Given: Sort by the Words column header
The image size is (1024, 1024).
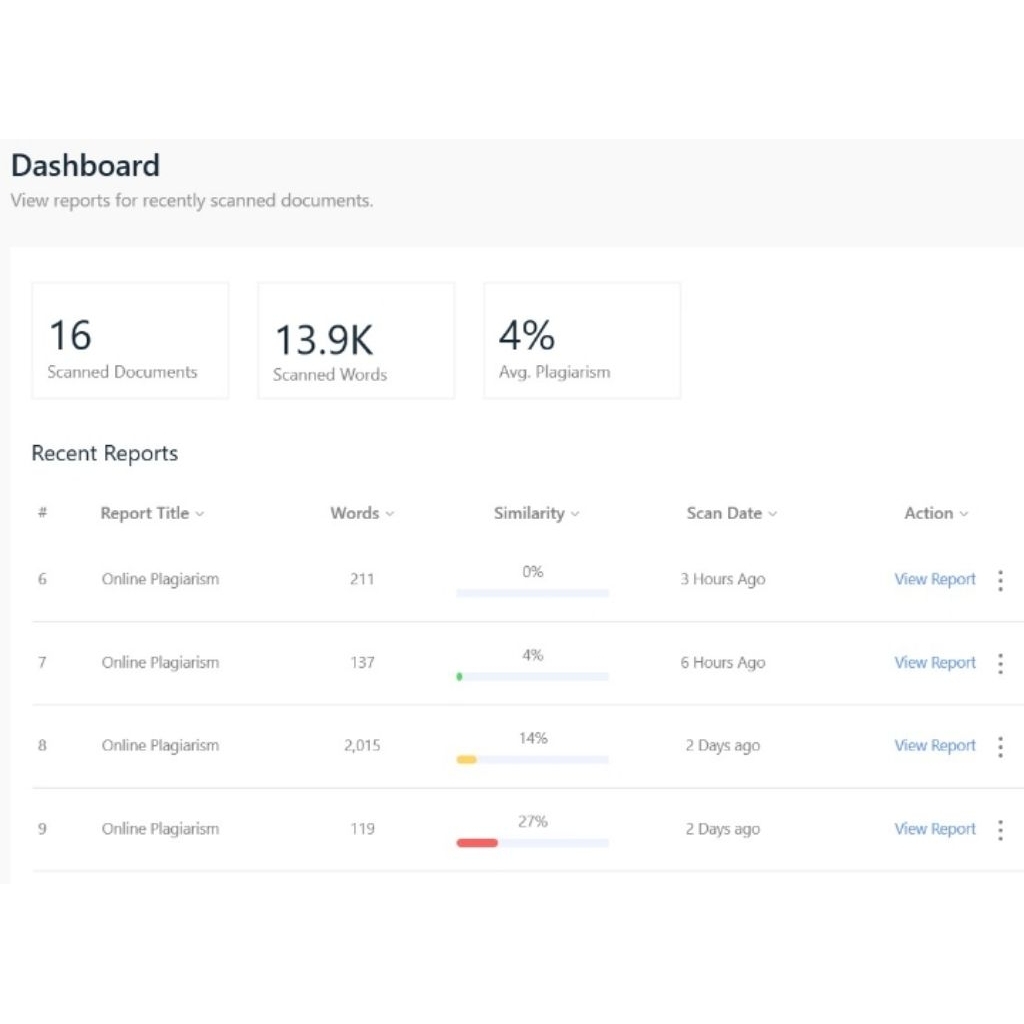Looking at the screenshot, I should coord(362,513).
